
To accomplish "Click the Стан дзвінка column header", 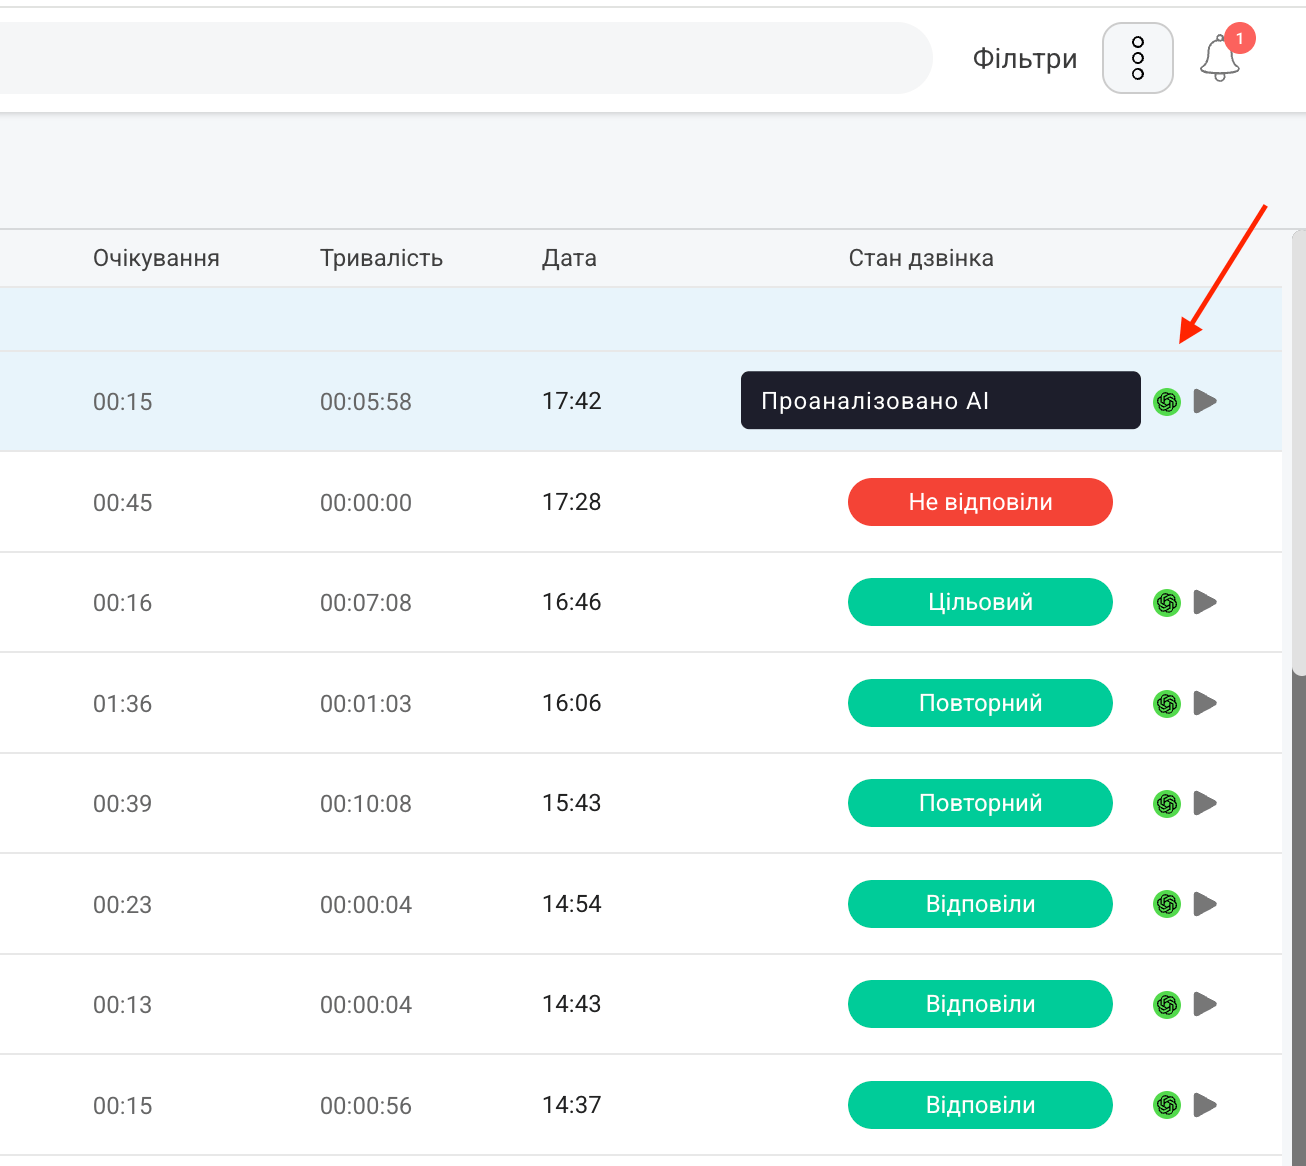I will tap(920, 258).
